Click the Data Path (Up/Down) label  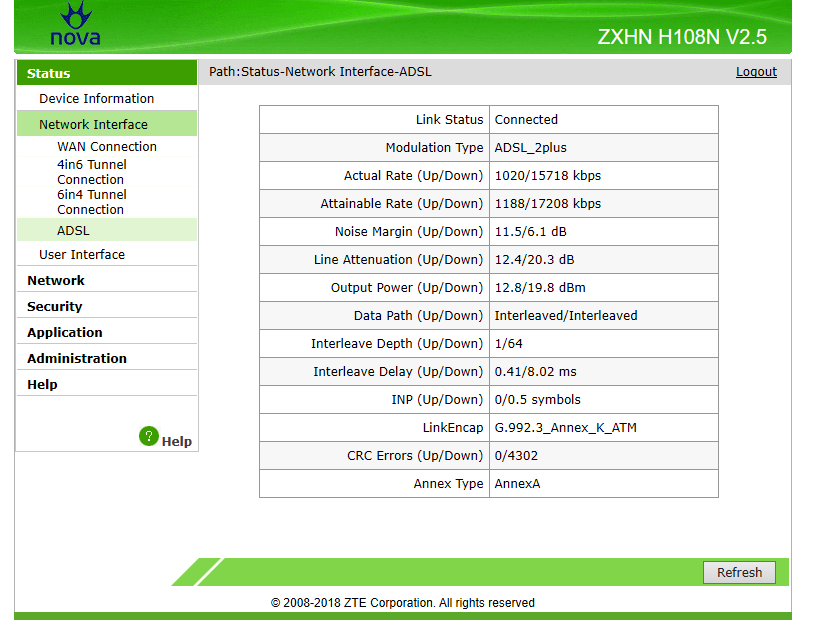pos(418,316)
